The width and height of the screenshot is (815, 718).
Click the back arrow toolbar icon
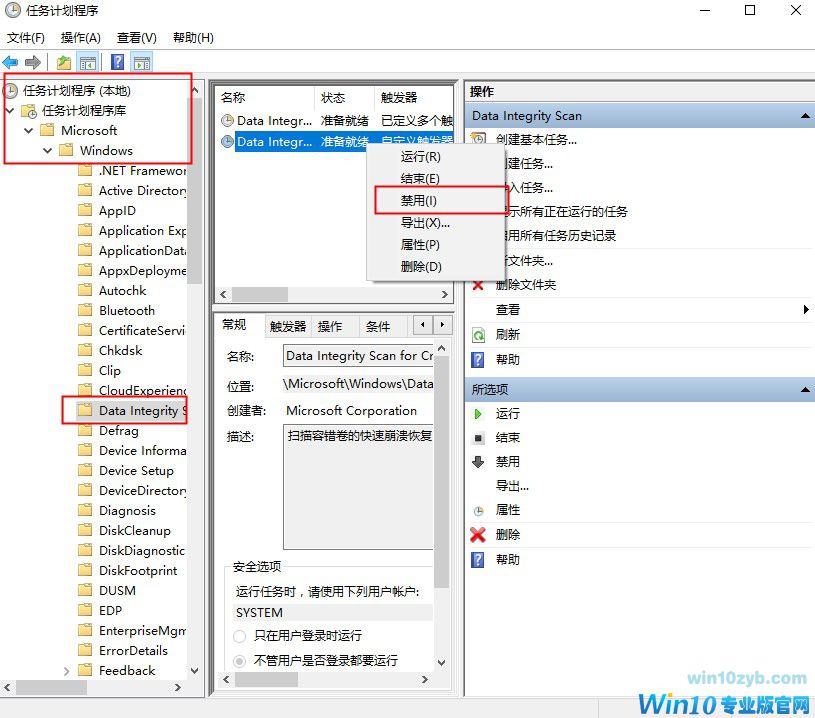pyautogui.click(x=11, y=62)
